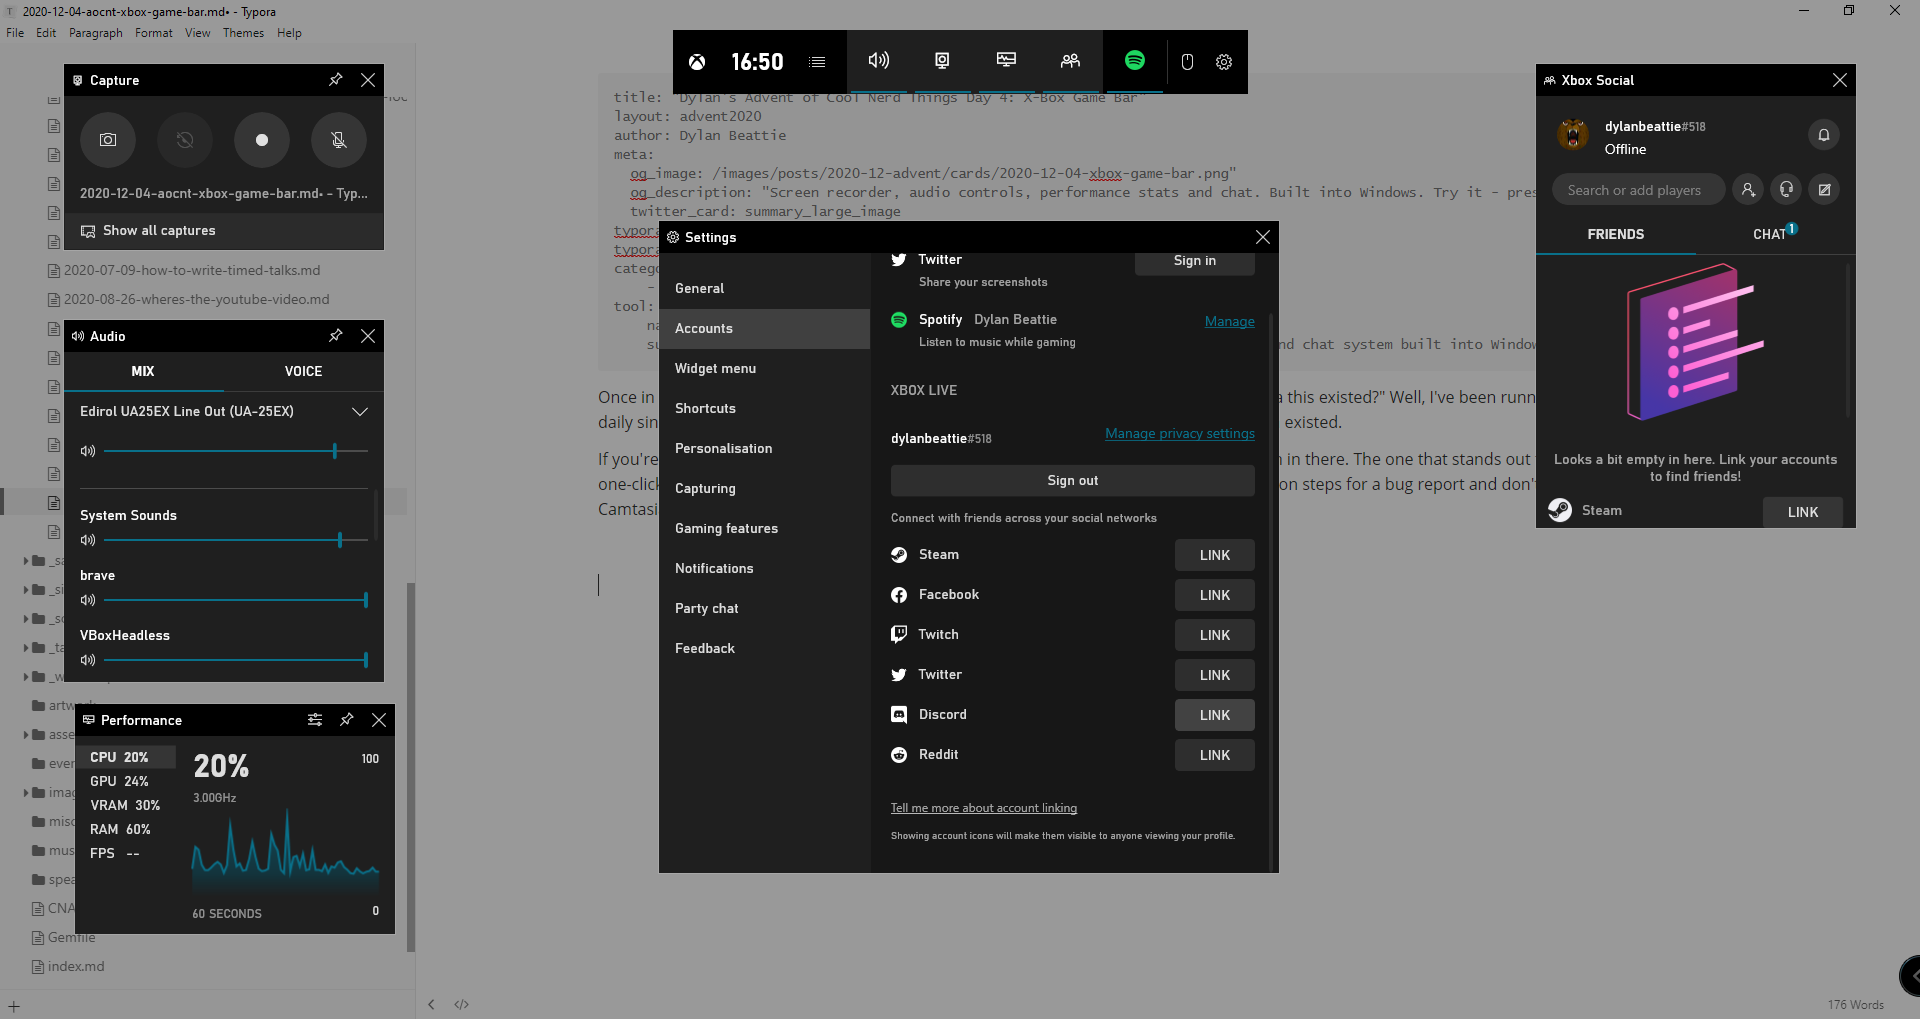Adjust the brave volume slider

click(x=236, y=600)
